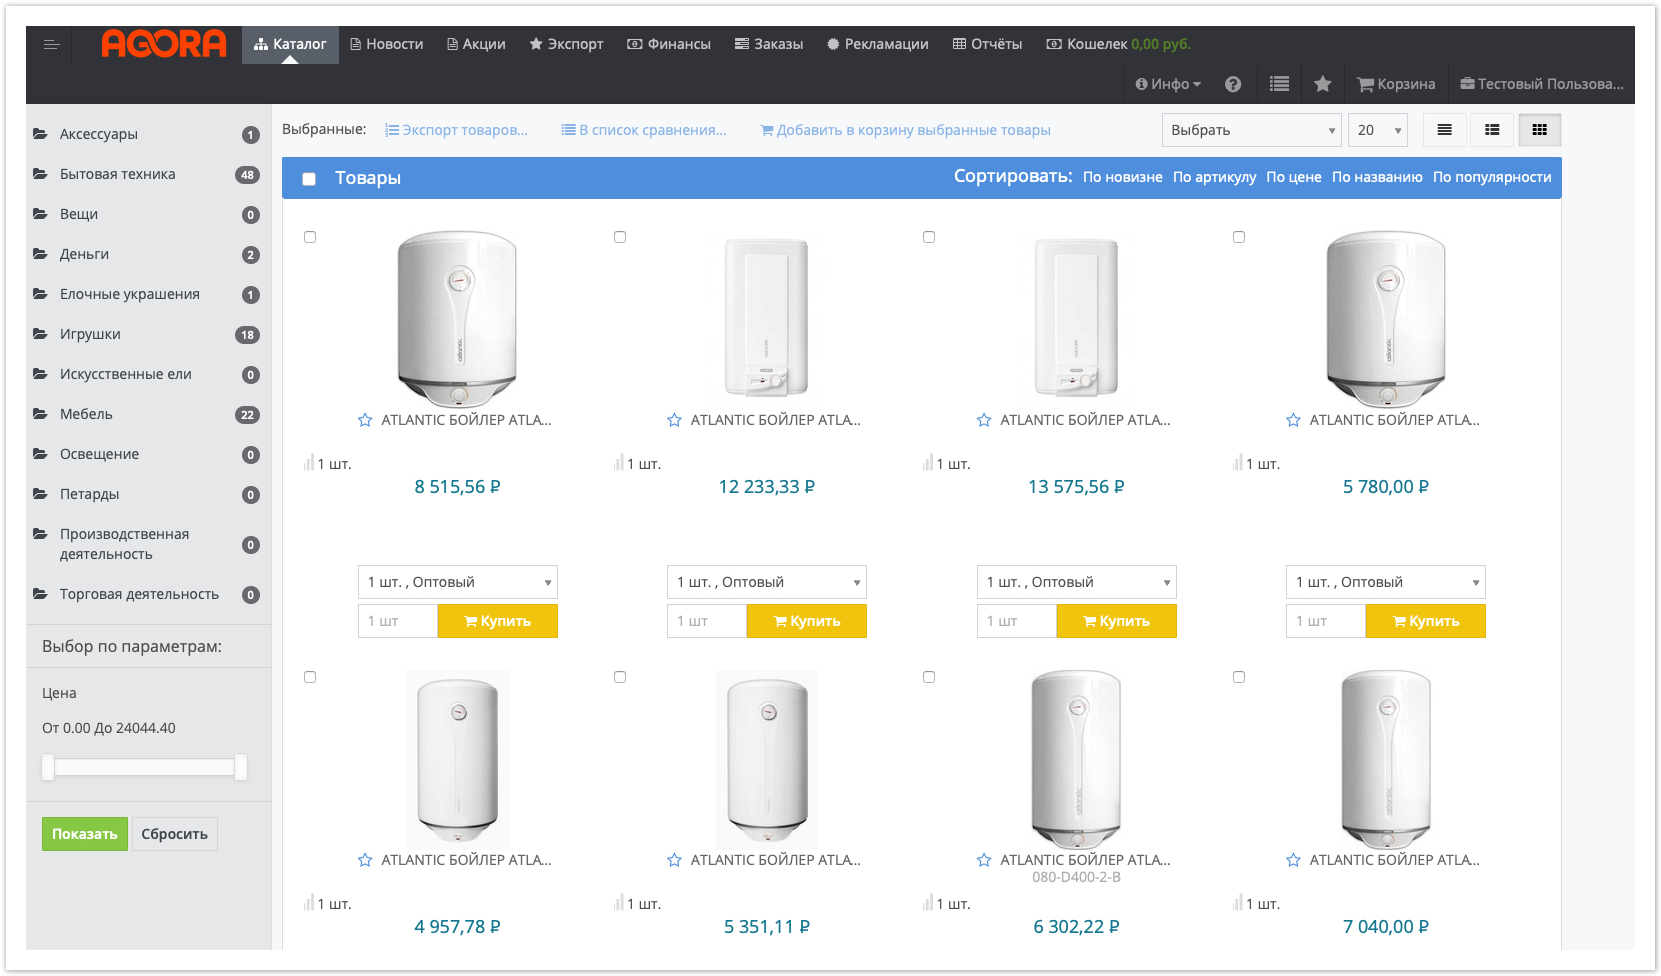The image size is (1661, 976).
Task: Add the 8 515,56 ₽ boiler to favorites
Action: coord(365,420)
